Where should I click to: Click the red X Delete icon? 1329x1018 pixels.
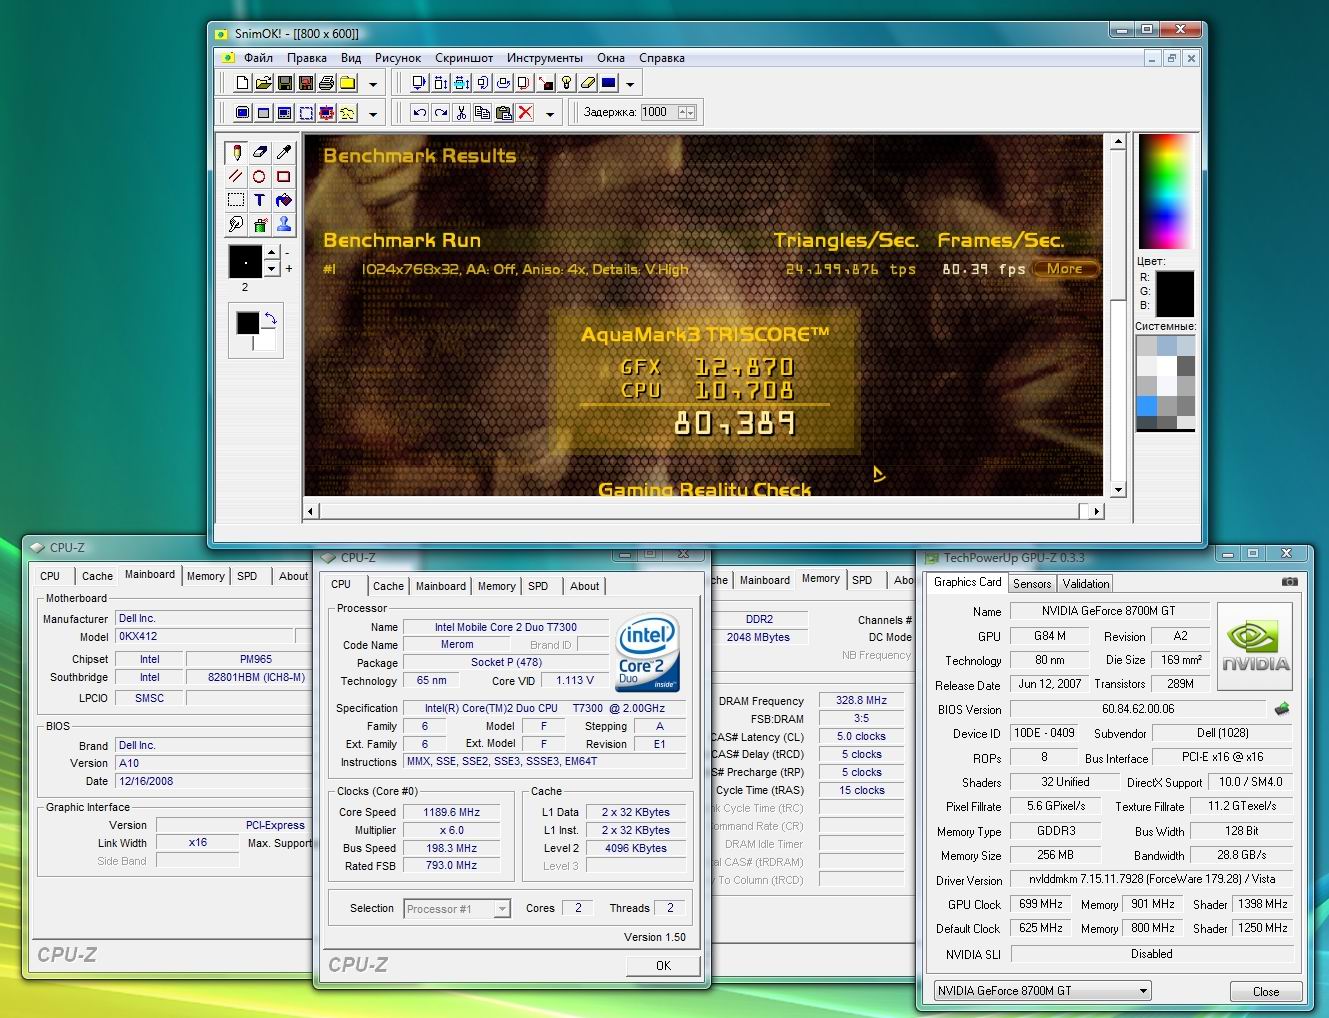pyautogui.click(x=525, y=113)
